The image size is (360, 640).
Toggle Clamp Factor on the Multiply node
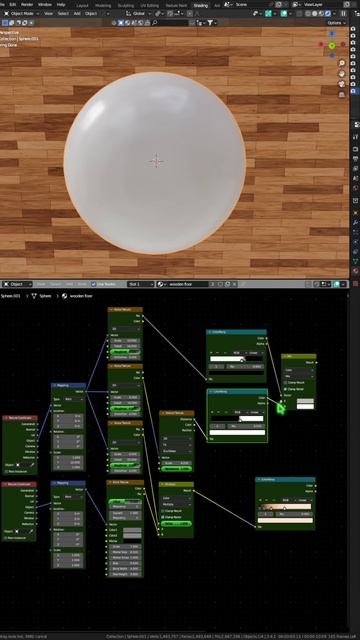[x=163, y=517]
